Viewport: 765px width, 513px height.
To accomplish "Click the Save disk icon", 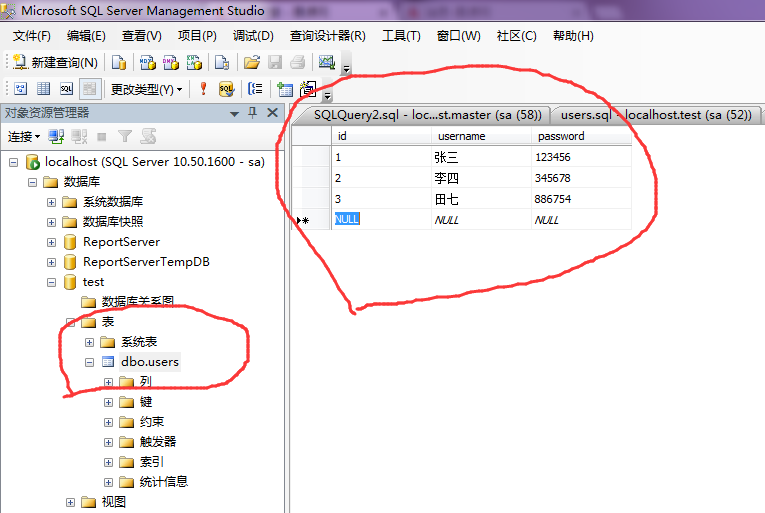I will coord(275,62).
